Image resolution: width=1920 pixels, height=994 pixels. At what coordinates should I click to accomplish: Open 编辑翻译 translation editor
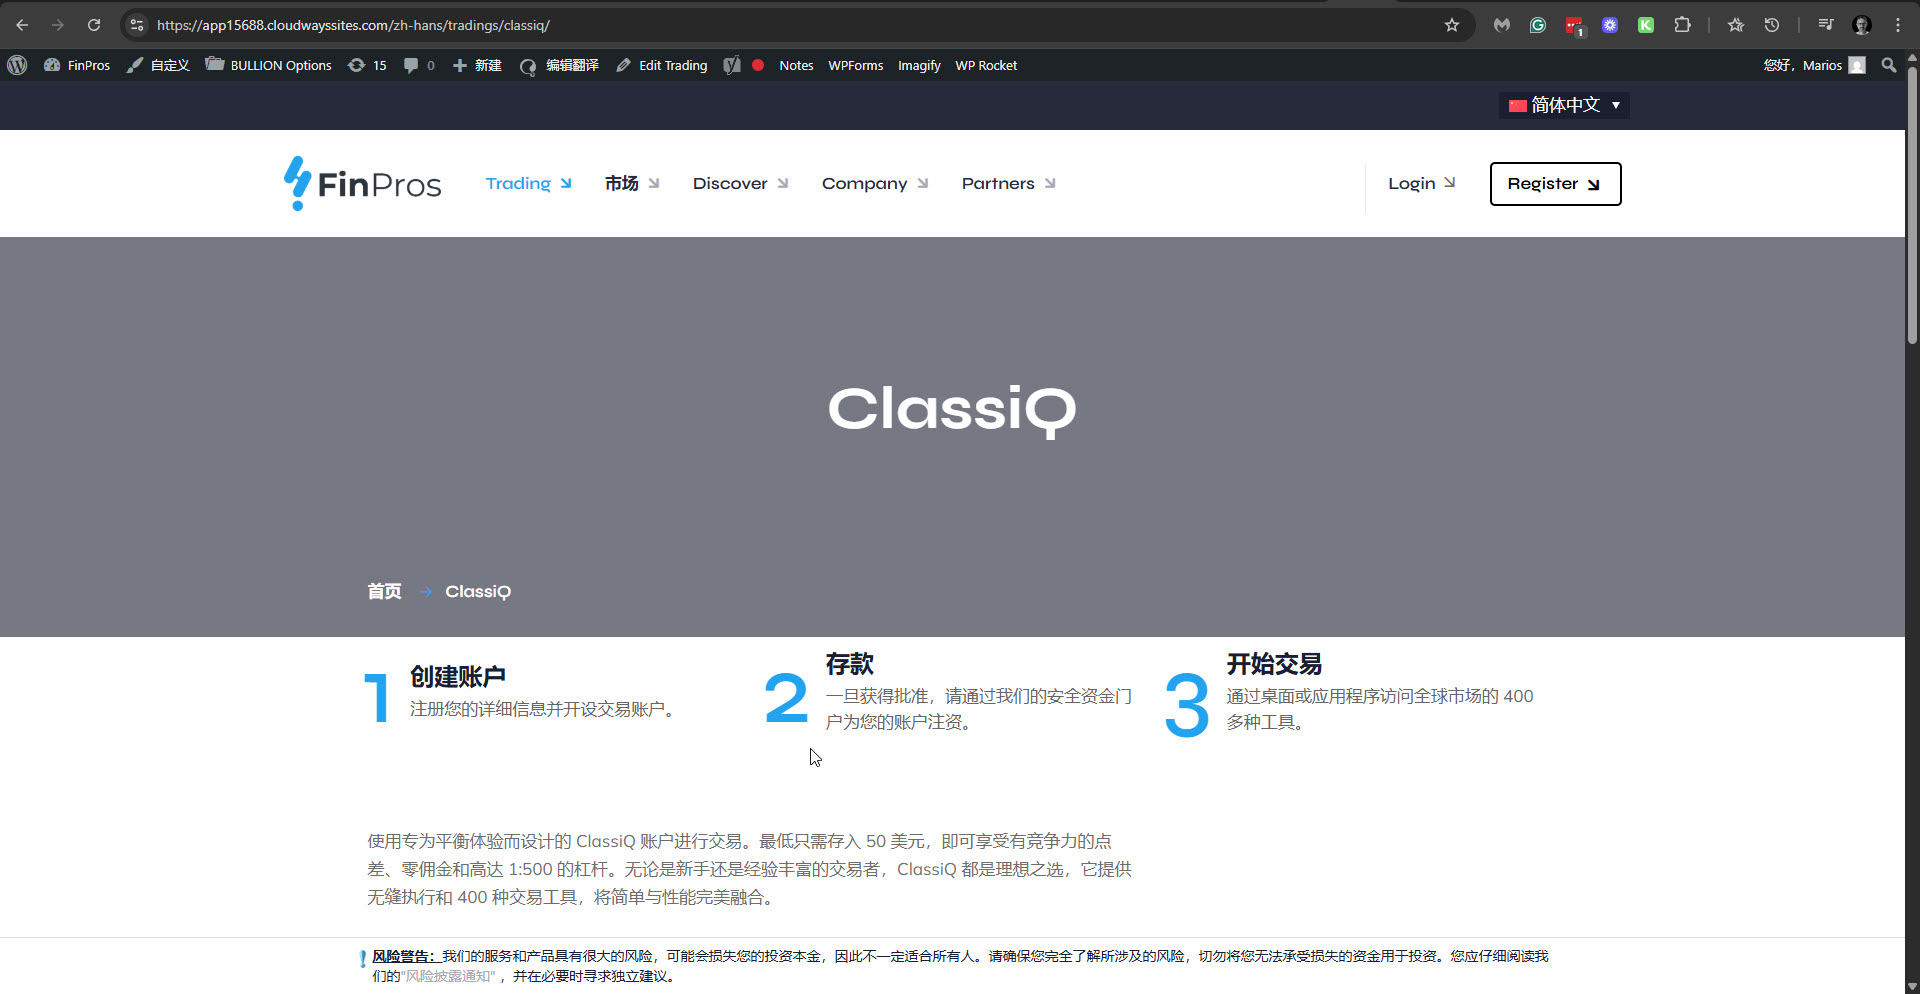click(559, 65)
